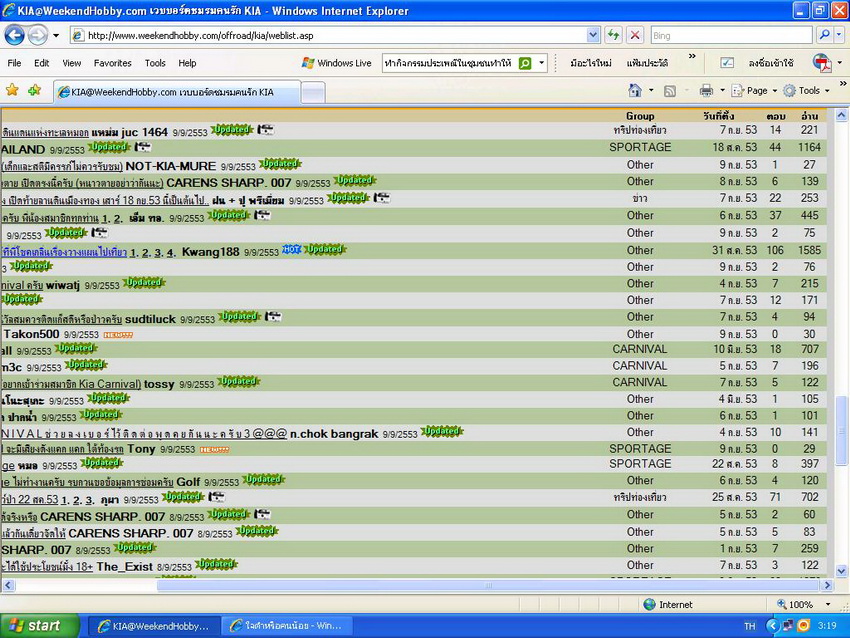Click Add to Favorites star-plus icon
This screenshot has width=850, height=638.
(x=34, y=90)
